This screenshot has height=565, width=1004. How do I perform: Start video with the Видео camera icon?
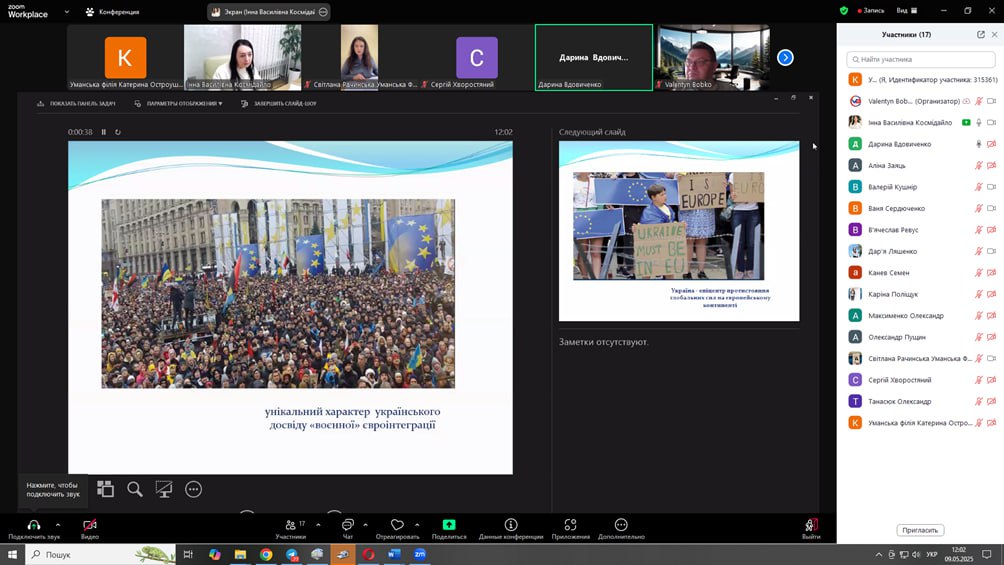click(90, 524)
